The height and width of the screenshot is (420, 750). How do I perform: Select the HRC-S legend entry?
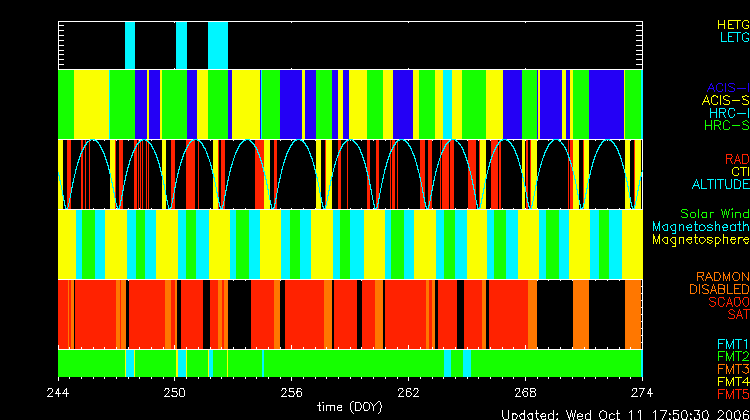(725, 126)
